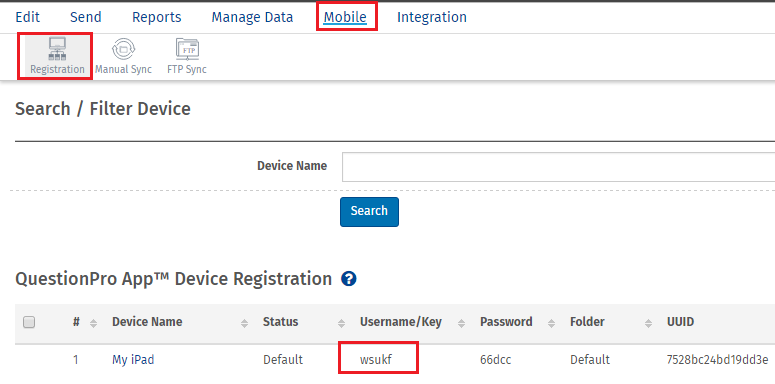Sort by Username/Key column arrows
Image resolution: width=775 pixels, height=384 pixels.
click(x=462, y=323)
